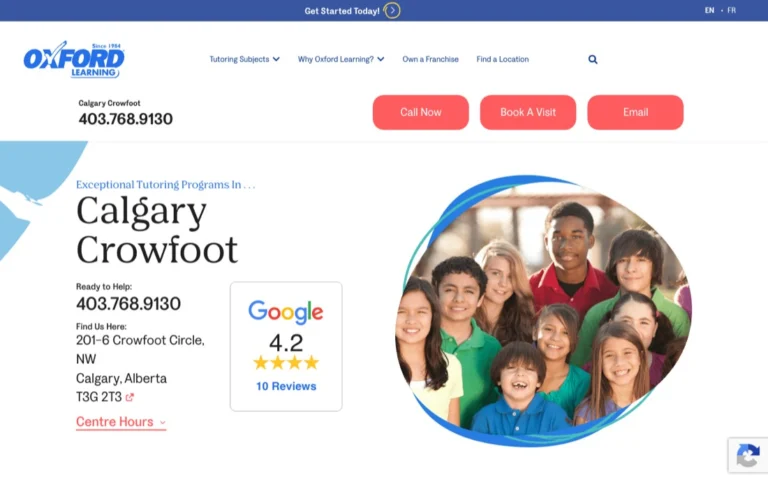
Task: Click the 4.2 rating value
Action: point(286,343)
